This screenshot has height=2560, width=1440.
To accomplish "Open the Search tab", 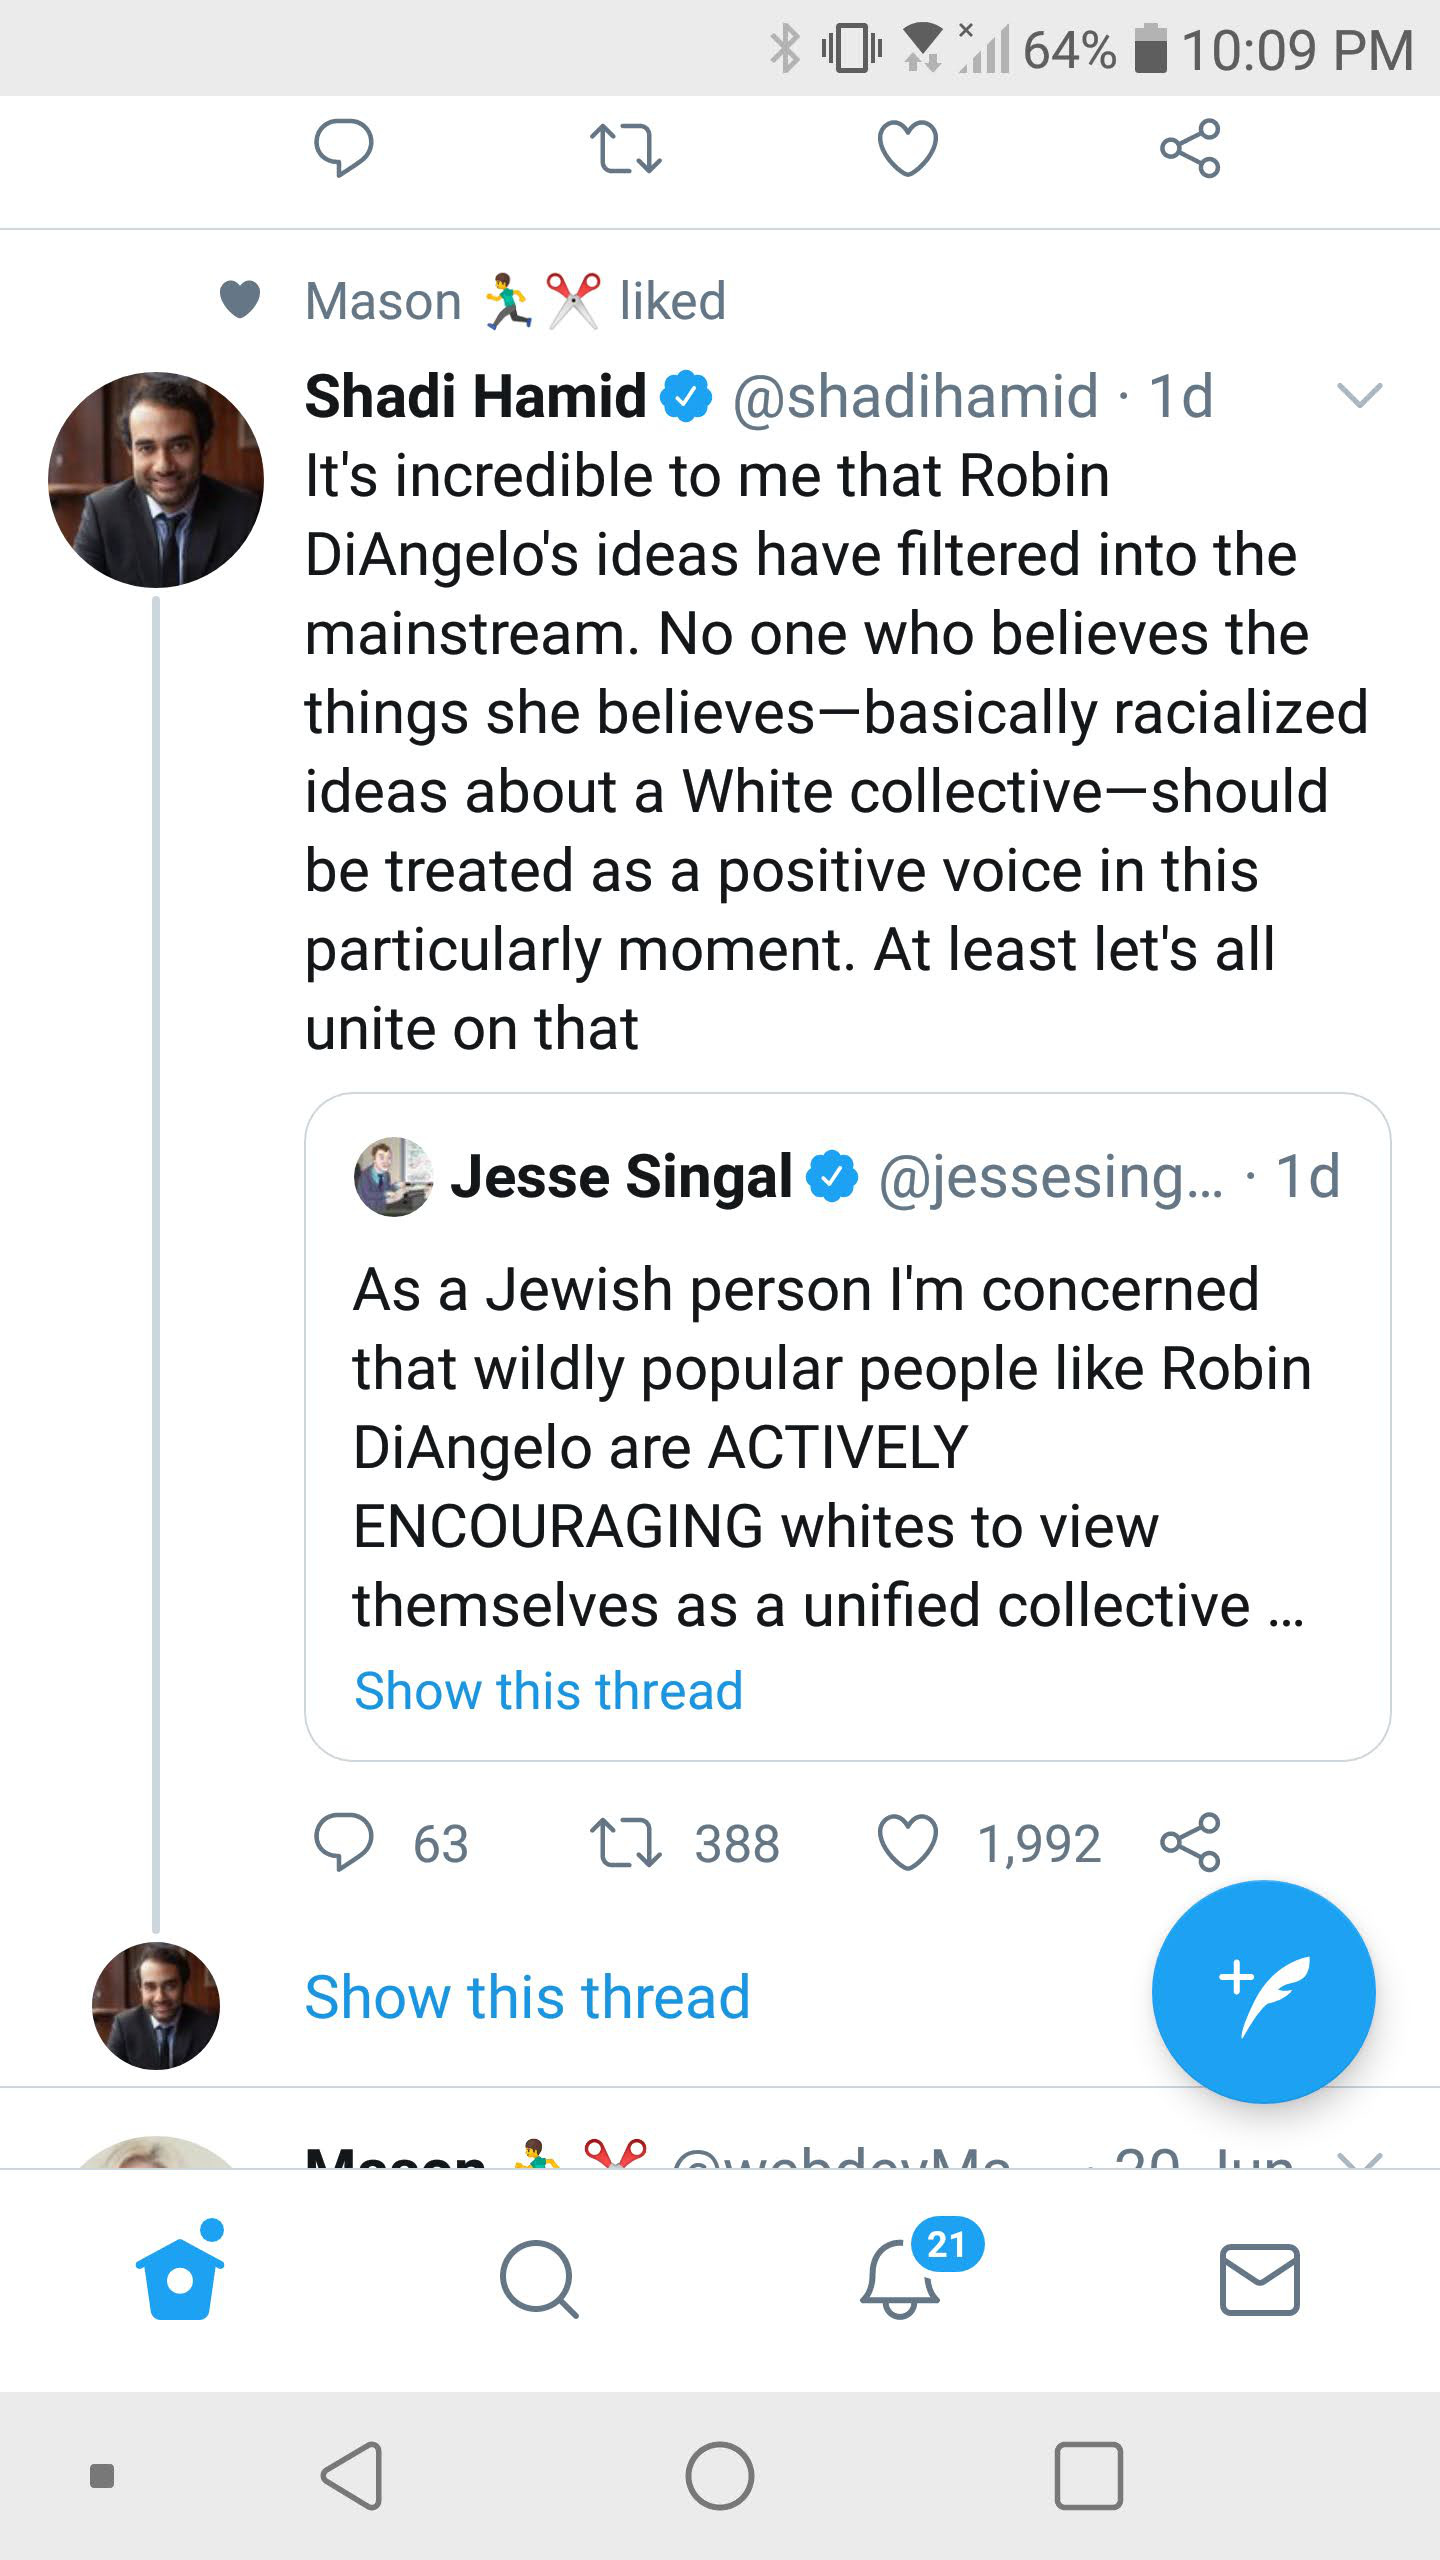I will pos(539,2279).
